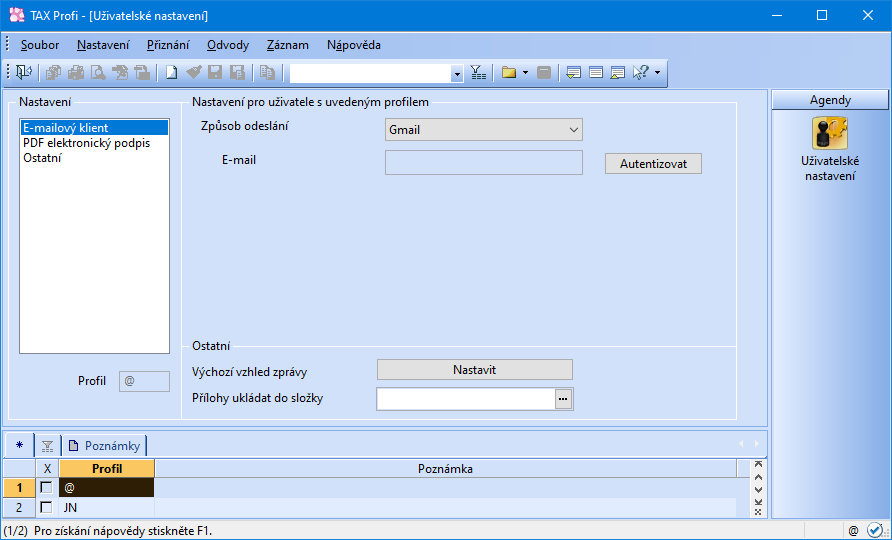The width and height of the screenshot is (892, 540).
Task: Select the asterisk tab
Action: point(19,446)
